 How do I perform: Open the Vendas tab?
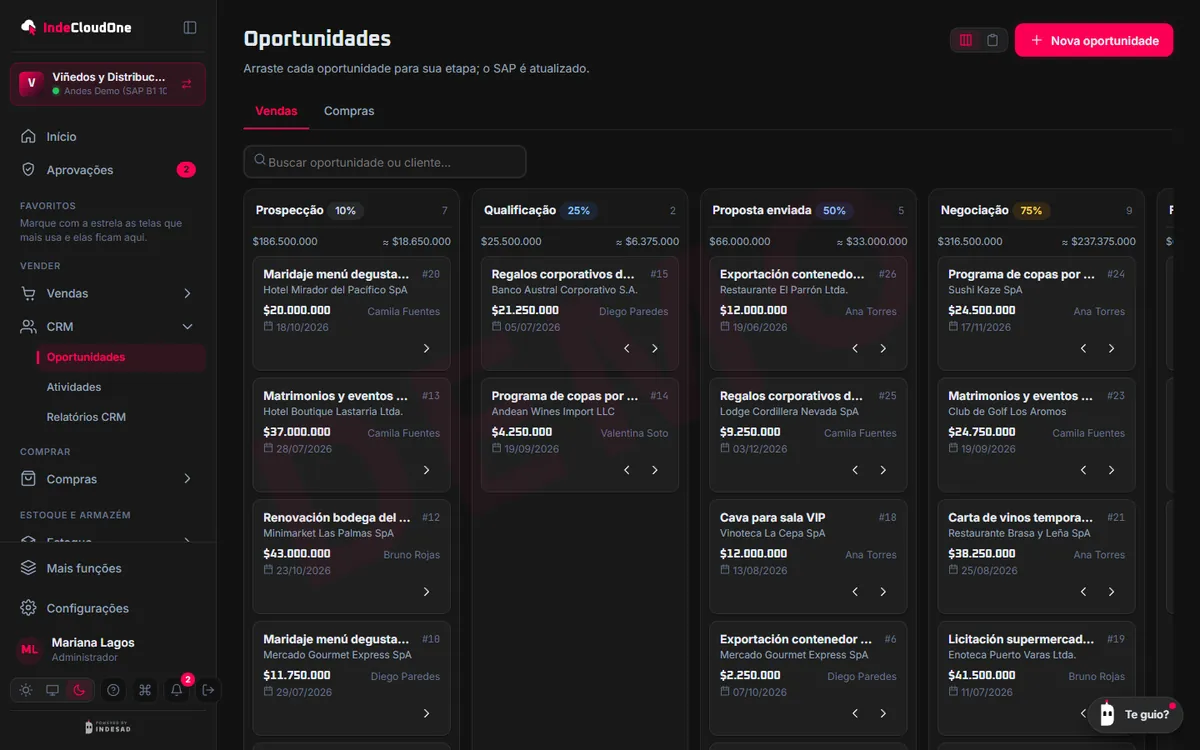276,111
